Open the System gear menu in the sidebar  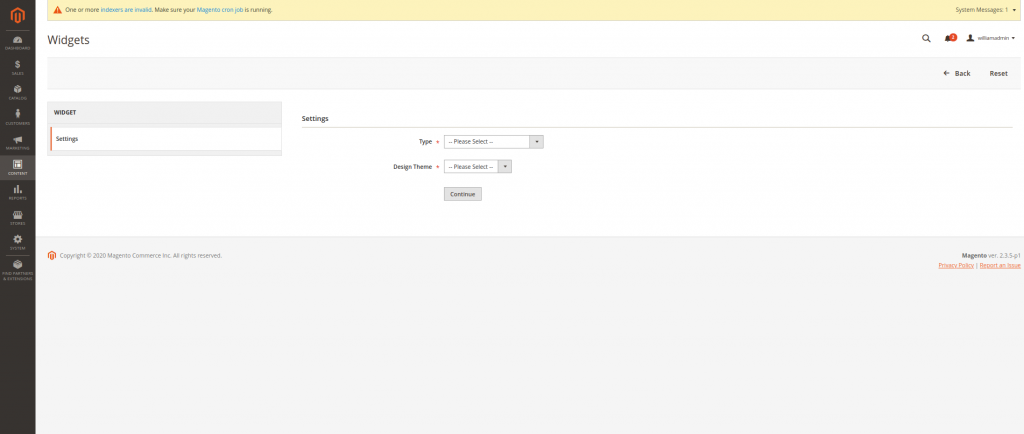pos(17,241)
